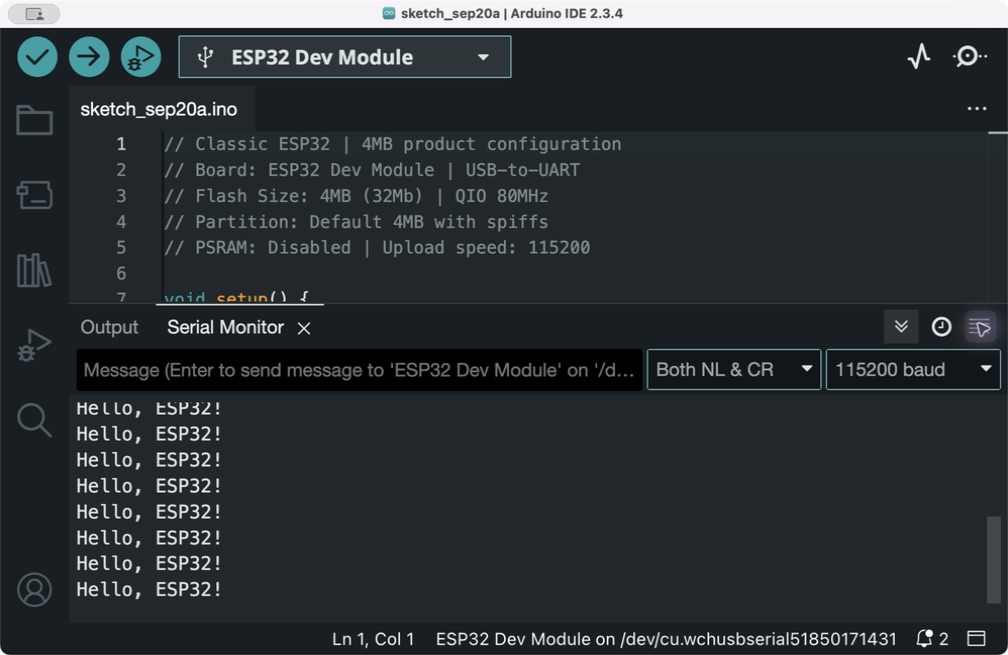Image resolution: width=1008 pixels, height=655 pixels.
Task: Select the Serial Monitor tab
Action: pos(225,327)
